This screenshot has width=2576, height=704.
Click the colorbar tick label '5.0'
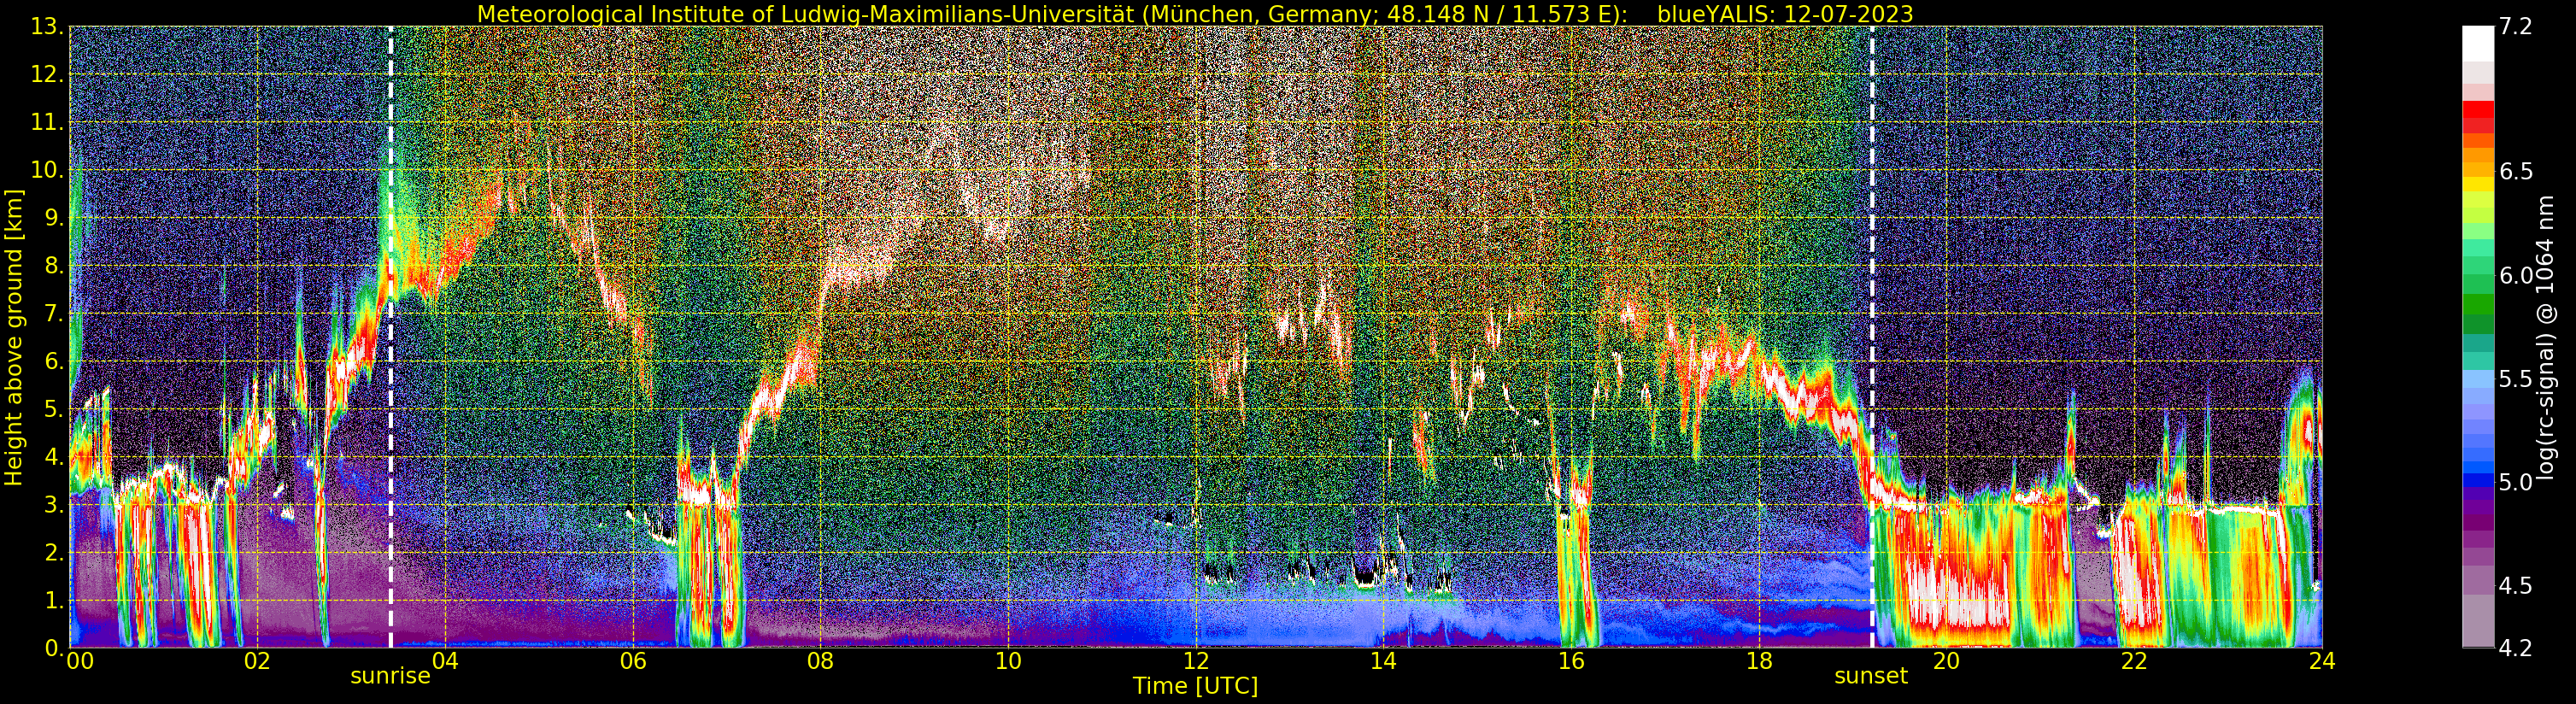(x=2515, y=482)
